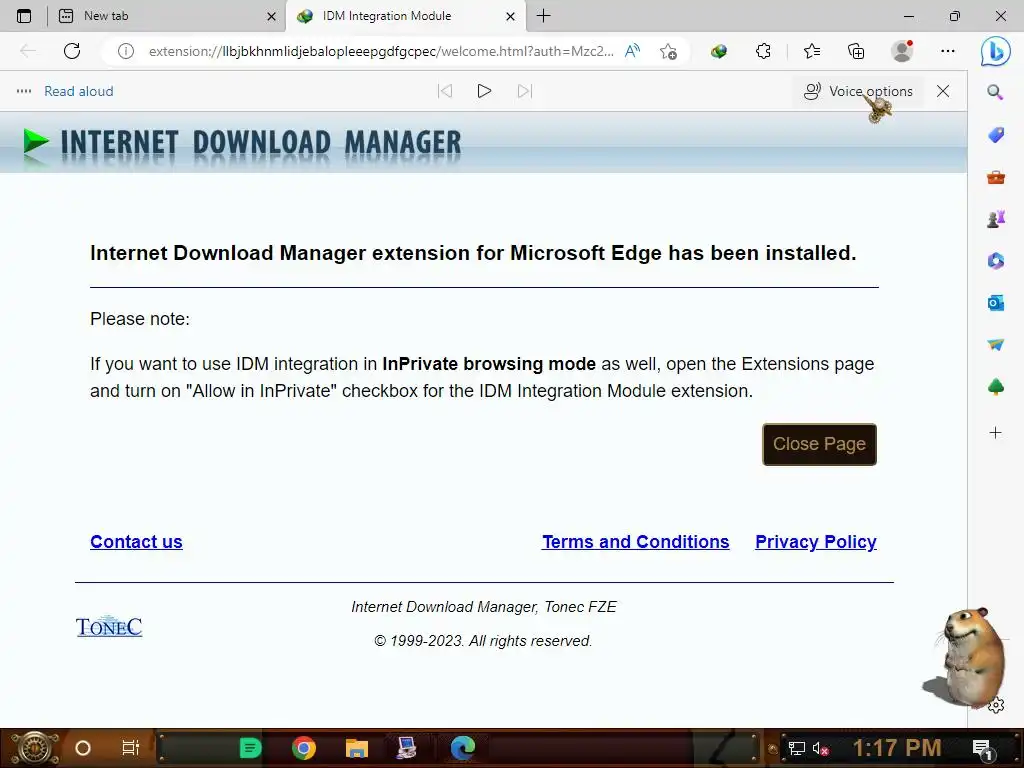The height and width of the screenshot is (768, 1024).
Task: Open File Explorer from taskbar
Action: click(357, 748)
